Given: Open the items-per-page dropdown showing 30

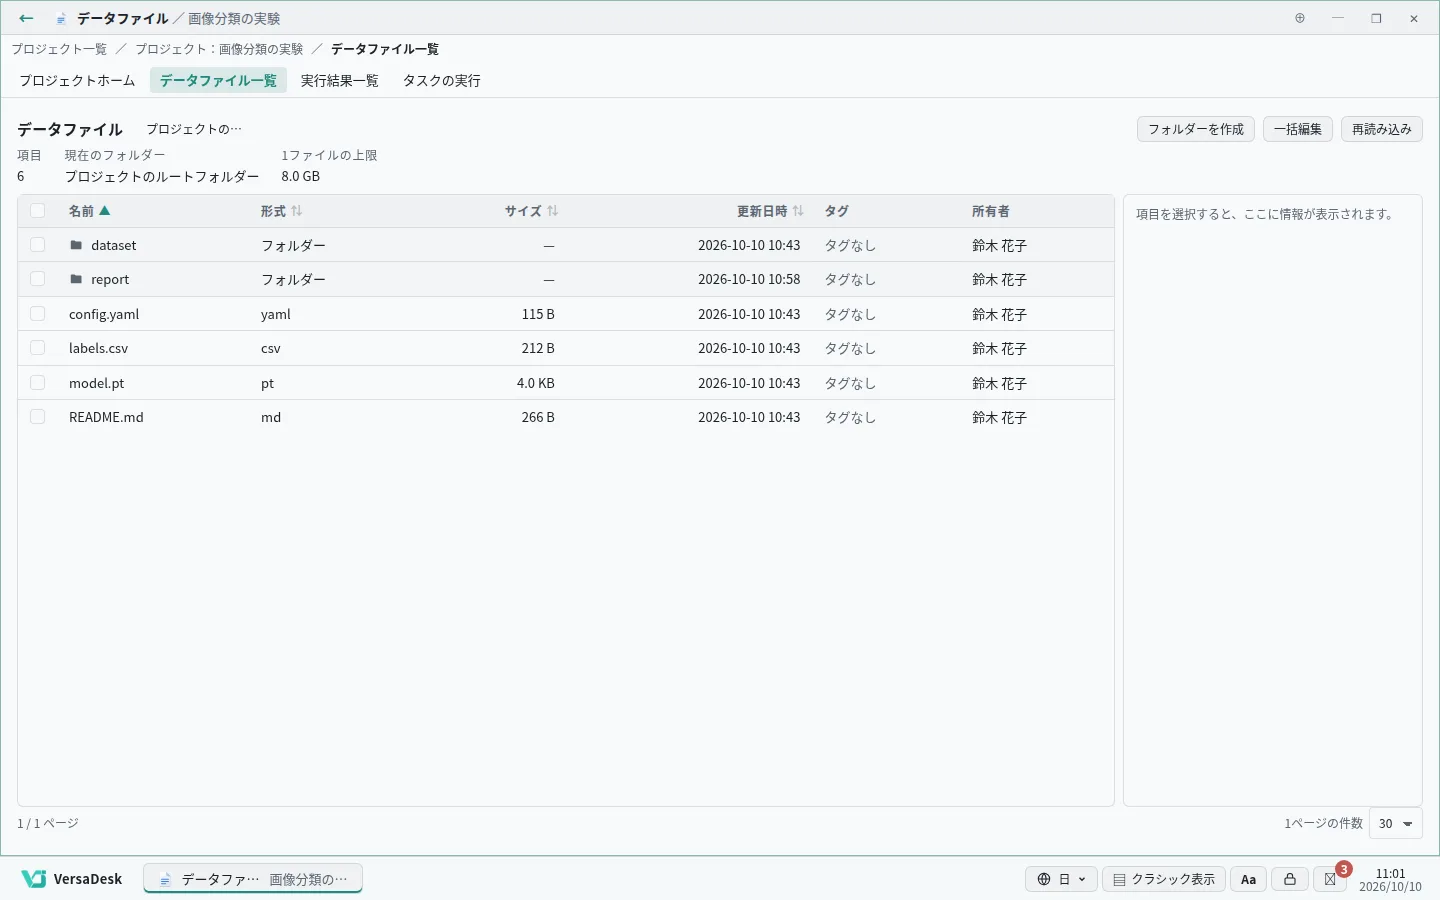Looking at the screenshot, I should click(x=1395, y=823).
